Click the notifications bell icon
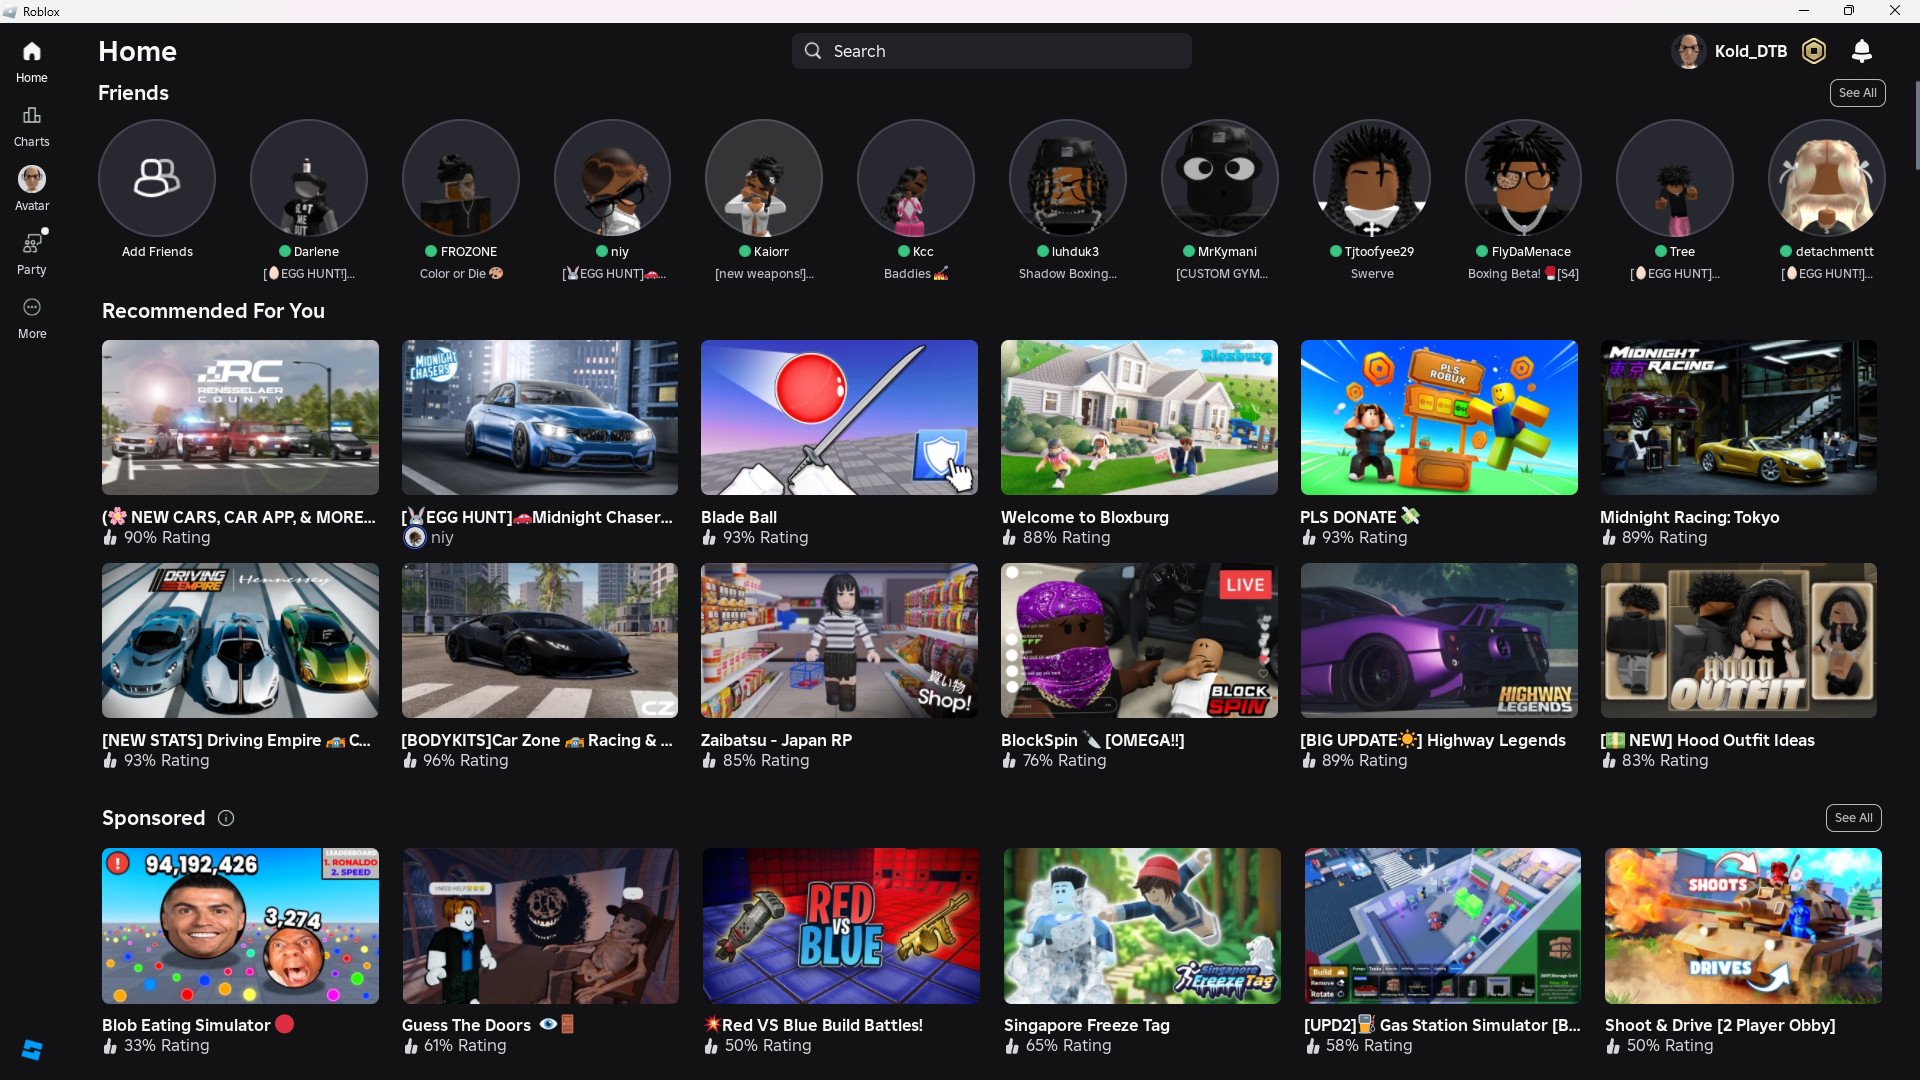 point(1861,51)
